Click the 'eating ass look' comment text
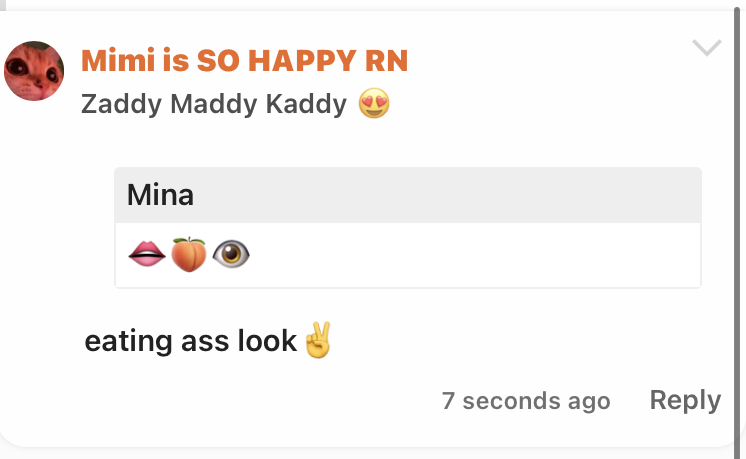 point(190,341)
